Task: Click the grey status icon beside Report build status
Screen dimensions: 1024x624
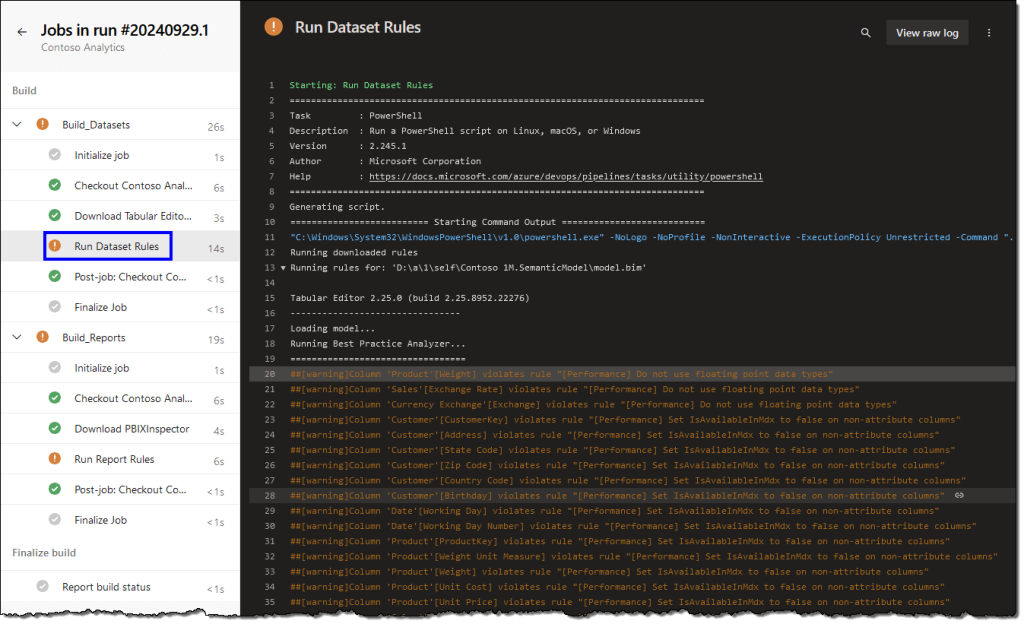Action: click(x=42, y=587)
